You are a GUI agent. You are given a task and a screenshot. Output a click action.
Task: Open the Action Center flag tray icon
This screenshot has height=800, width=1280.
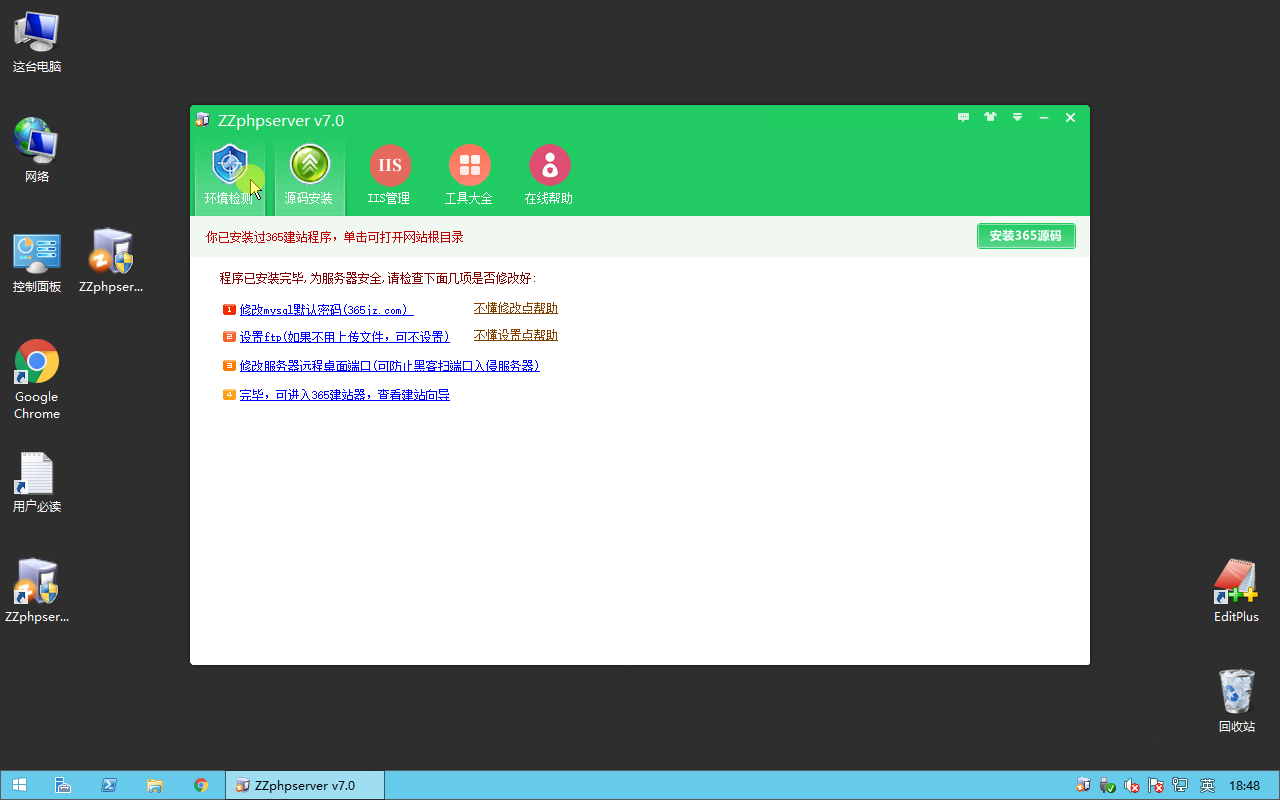click(x=1156, y=785)
